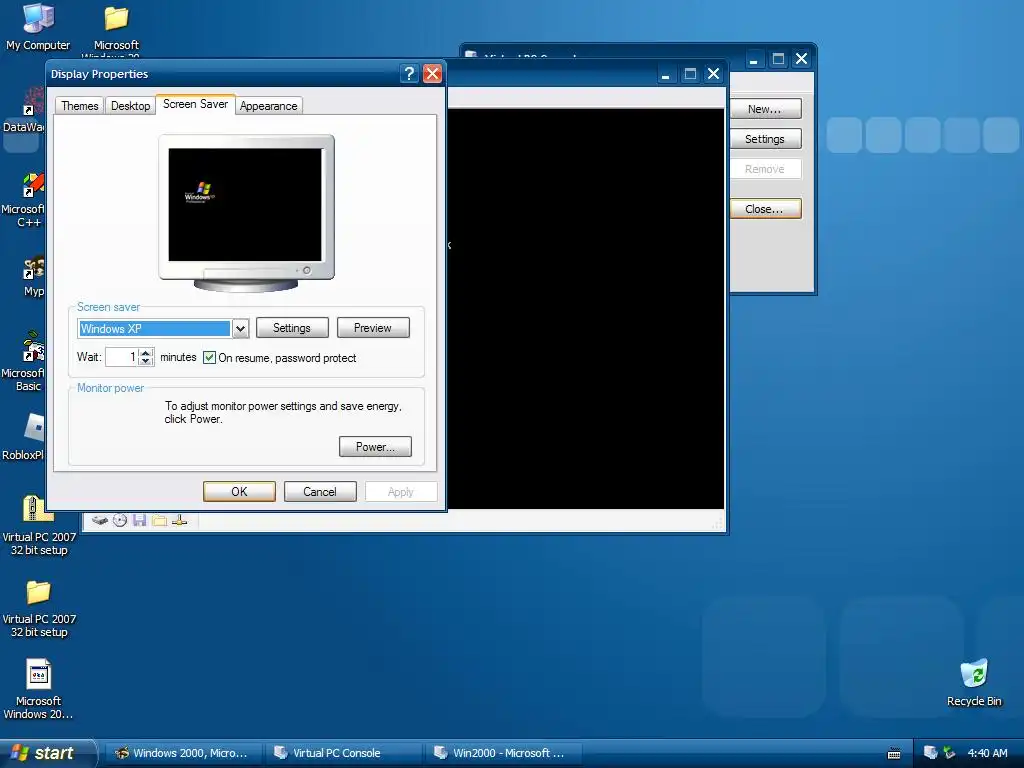
Task: Select the Screen Saver tab
Action: click(x=195, y=104)
